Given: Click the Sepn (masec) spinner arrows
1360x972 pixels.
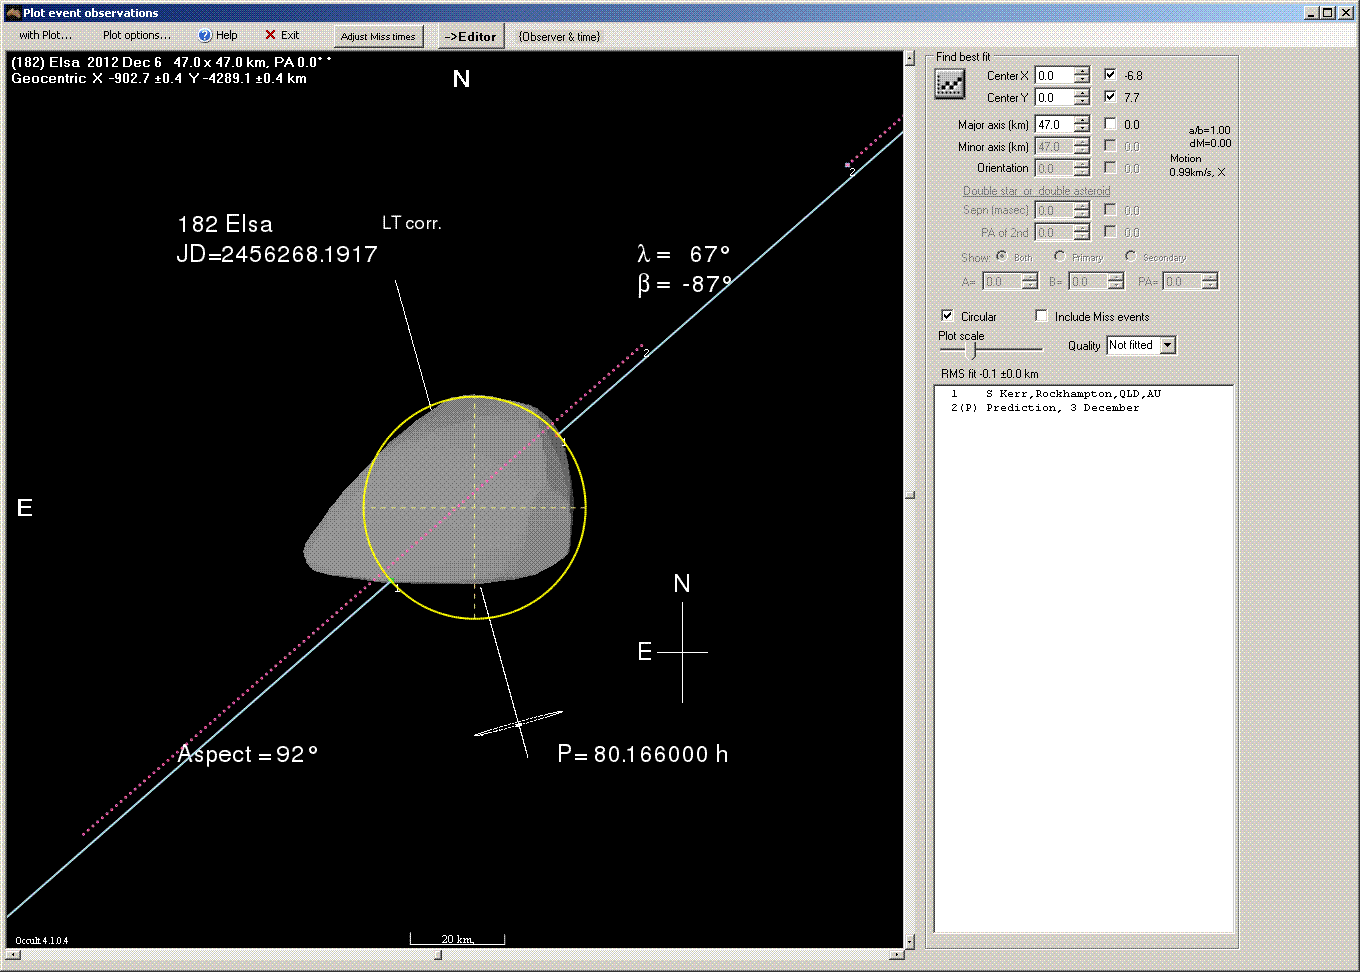Looking at the screenshot, I should tap(1081, 210).
